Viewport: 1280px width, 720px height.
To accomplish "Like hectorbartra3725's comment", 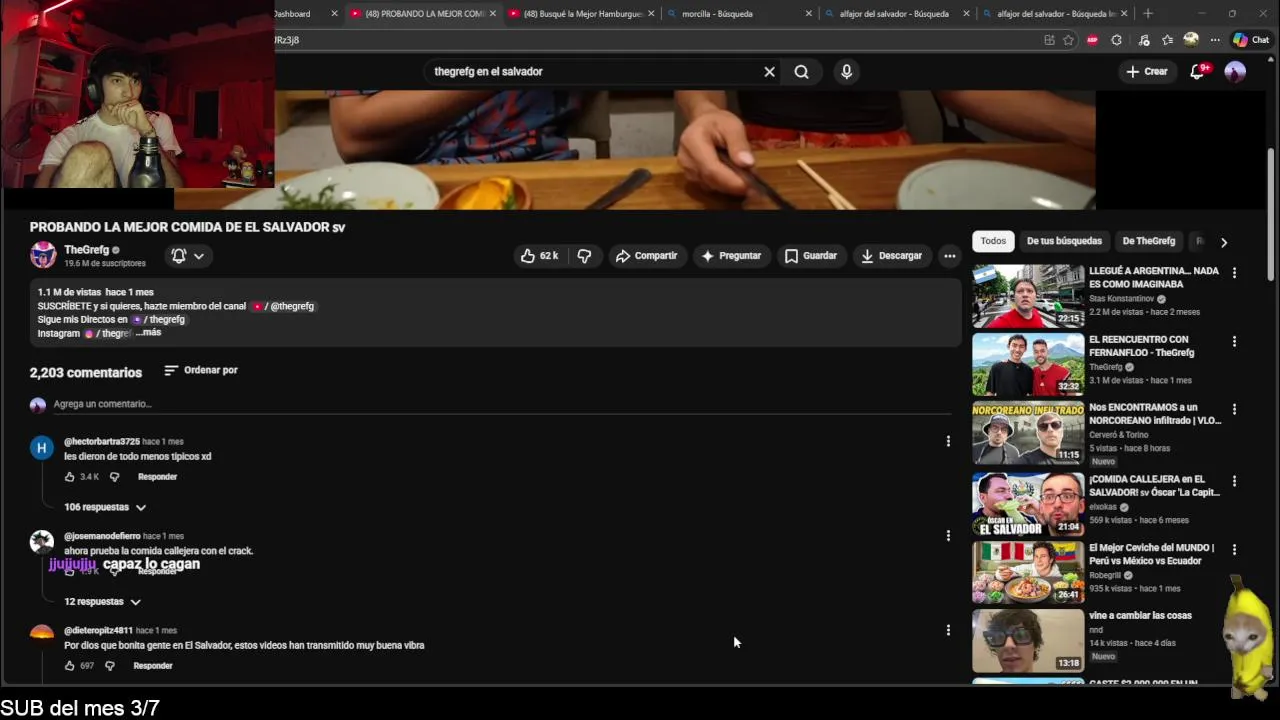I will click(70, 477).
